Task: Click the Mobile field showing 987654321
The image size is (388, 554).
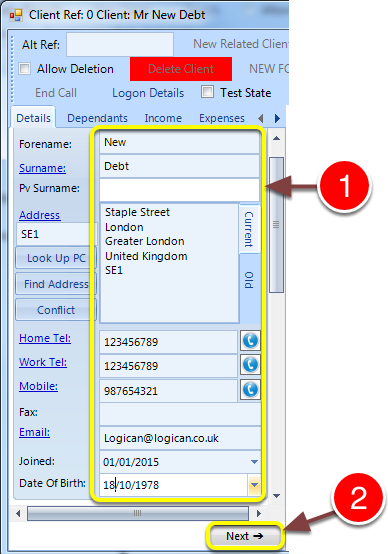Action: [x=168, y=391]
